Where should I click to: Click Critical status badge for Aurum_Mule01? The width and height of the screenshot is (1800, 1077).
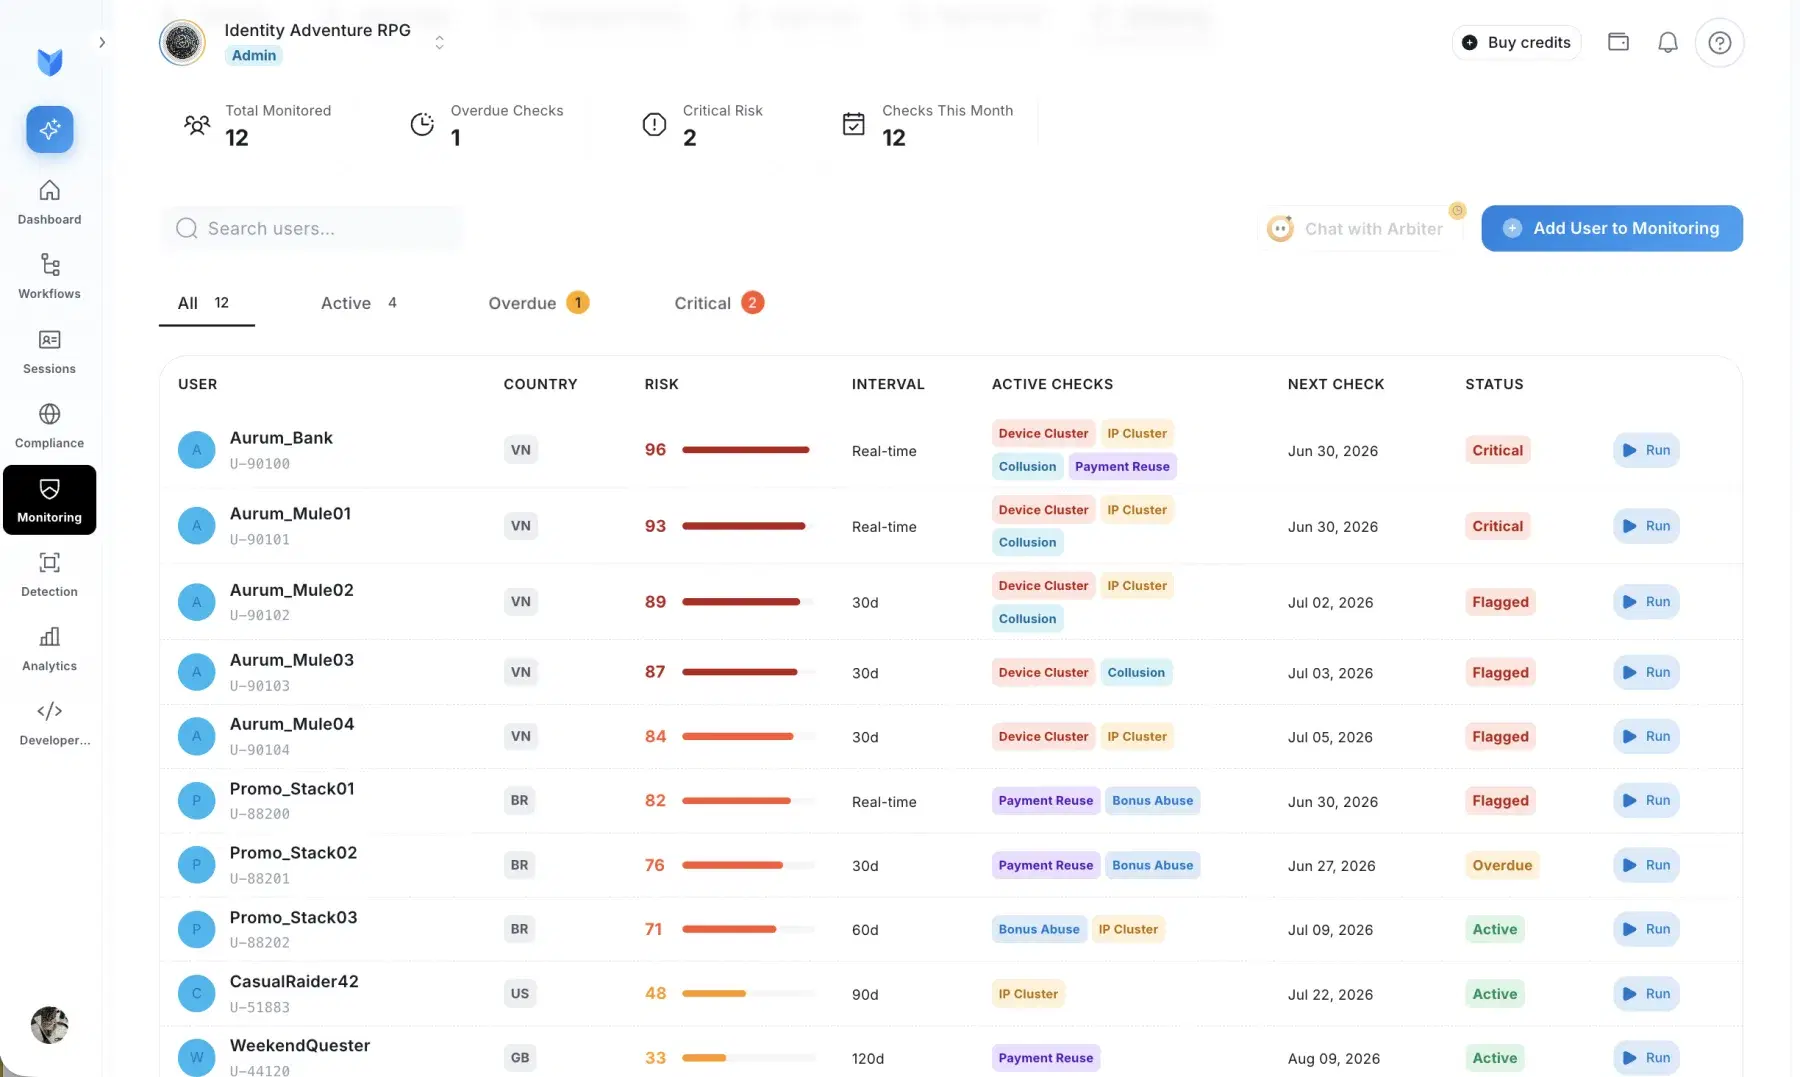(x=1497, y=526)
